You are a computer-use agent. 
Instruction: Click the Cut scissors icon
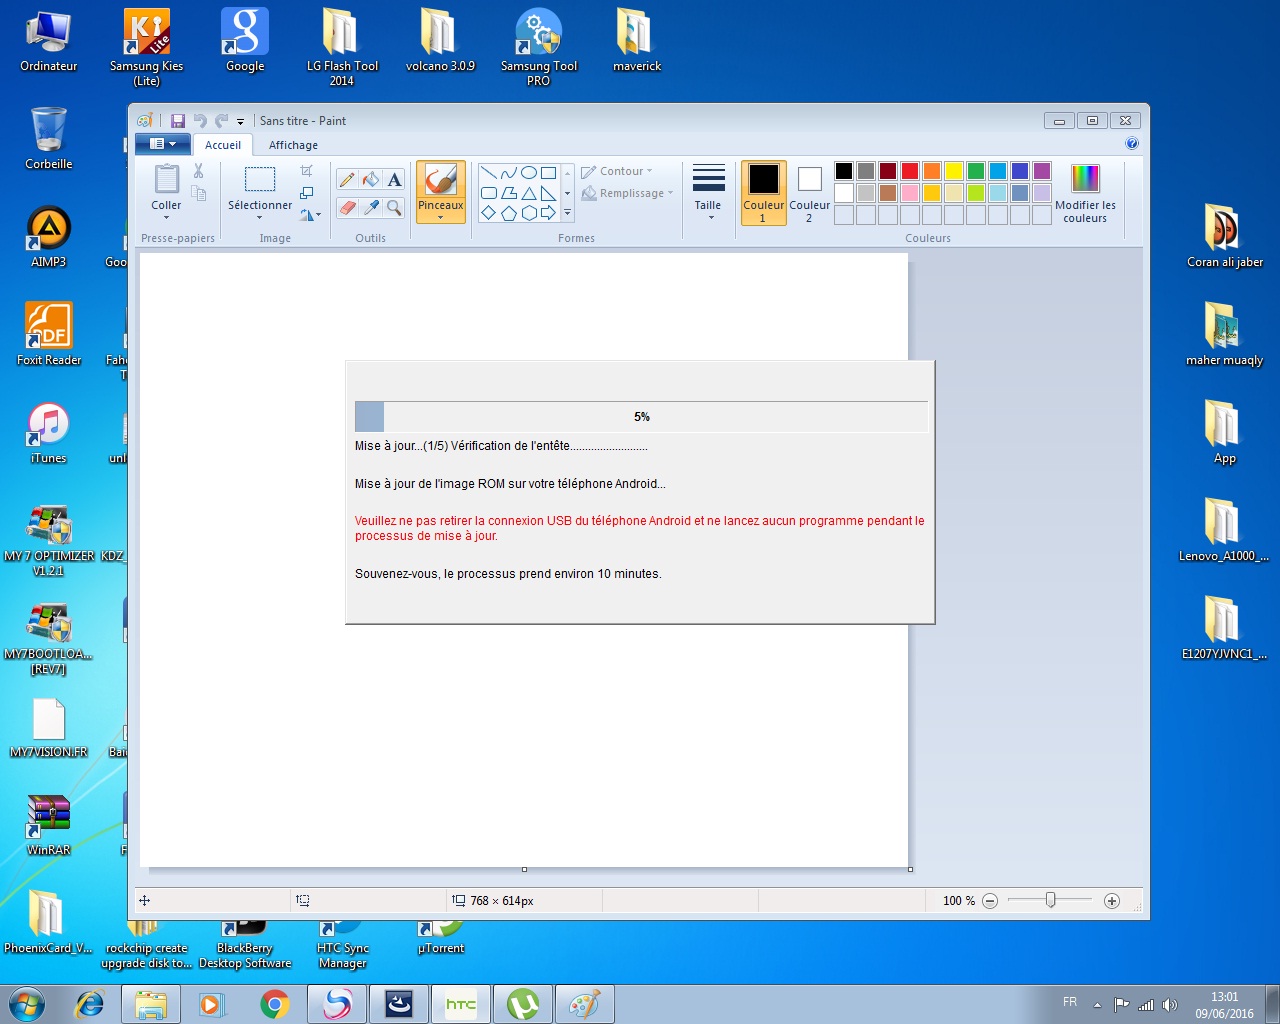click(x=199, y=172)
